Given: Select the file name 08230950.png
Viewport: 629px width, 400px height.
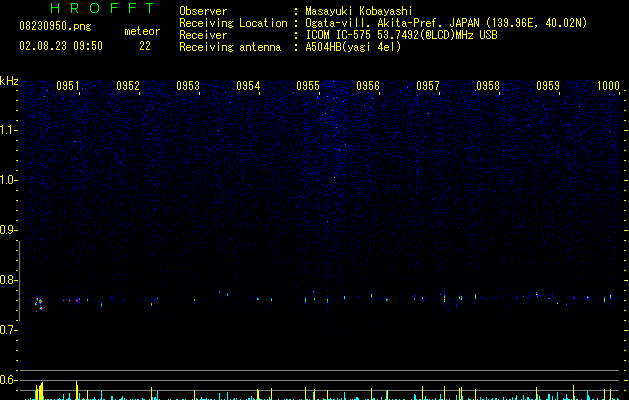Looking at the screenshot, I should (x=55, y=26).
